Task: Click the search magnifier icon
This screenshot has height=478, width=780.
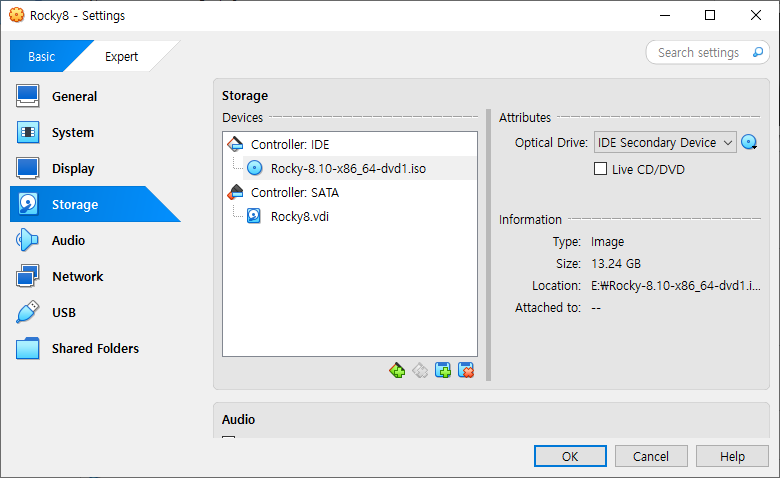Action: [758, 52]
